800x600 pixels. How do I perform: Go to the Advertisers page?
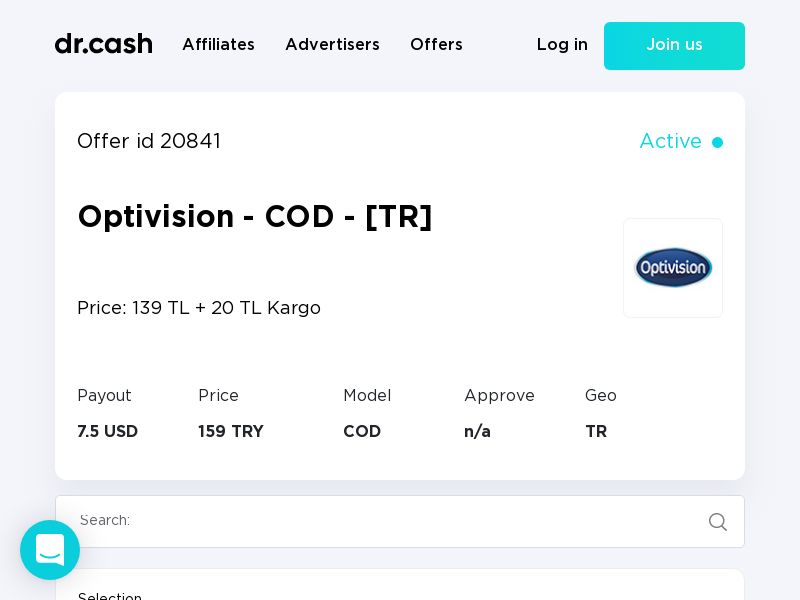coord(332,45)
